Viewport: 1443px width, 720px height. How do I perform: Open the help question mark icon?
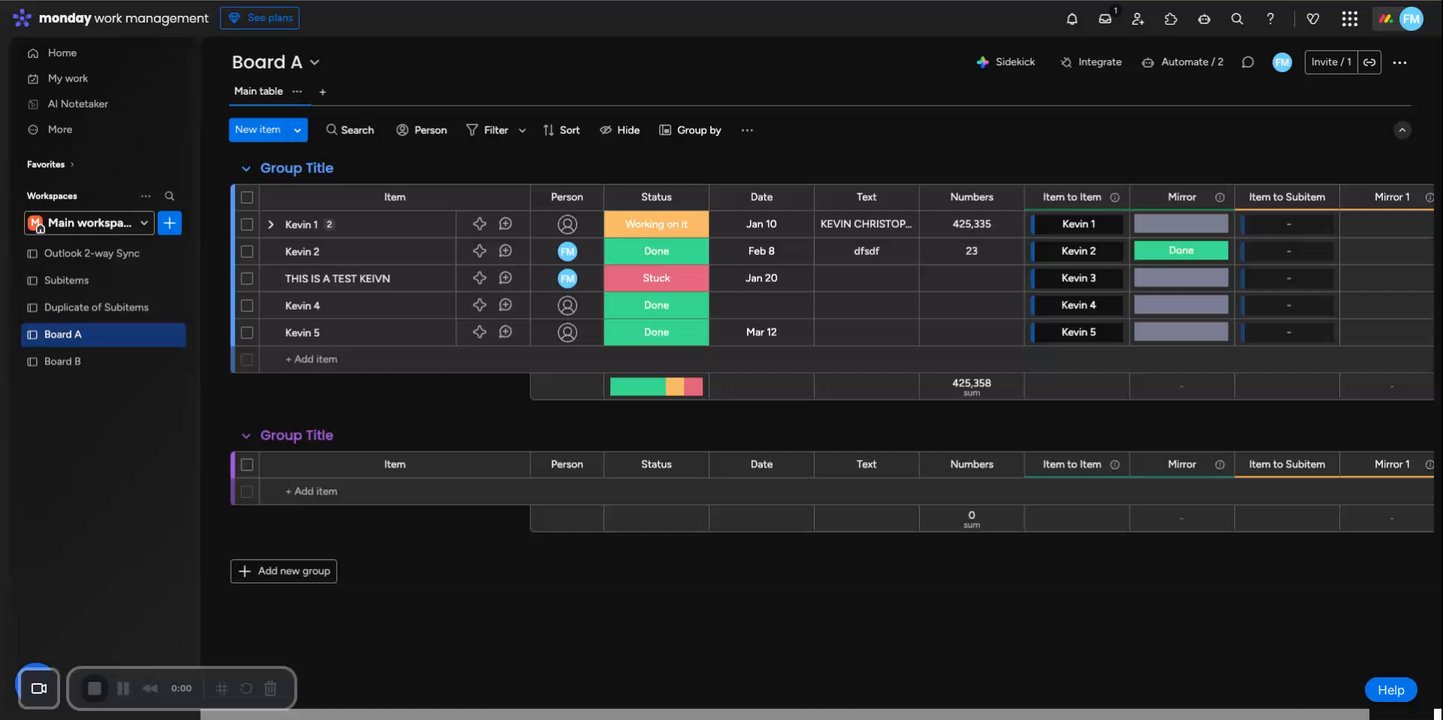(x=1270, y=19)
